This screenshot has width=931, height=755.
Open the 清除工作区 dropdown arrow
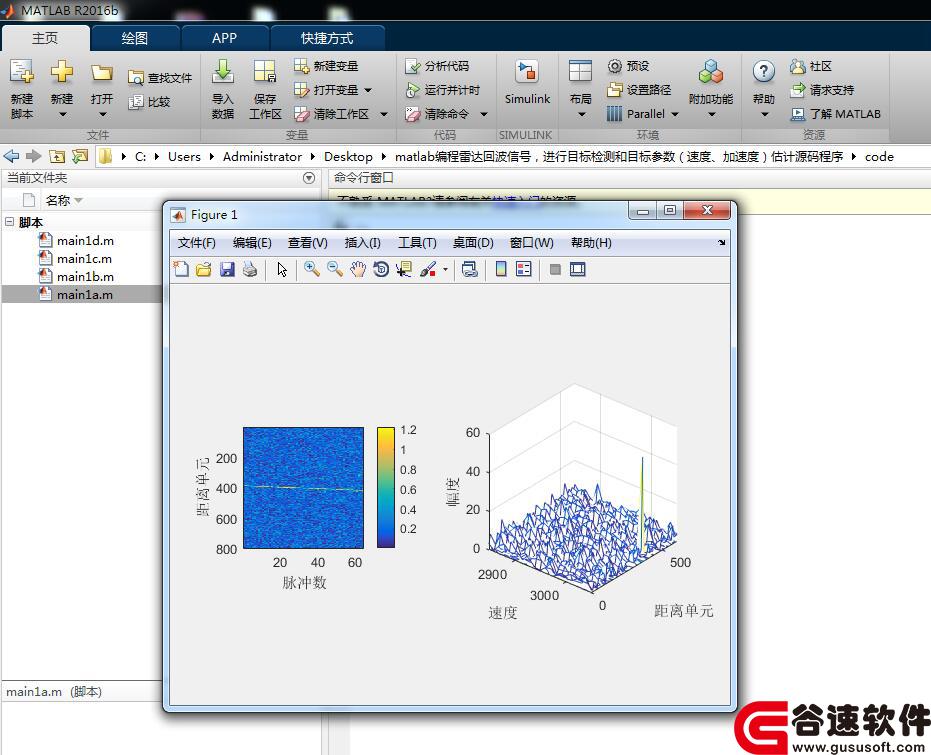pos(384,114)
